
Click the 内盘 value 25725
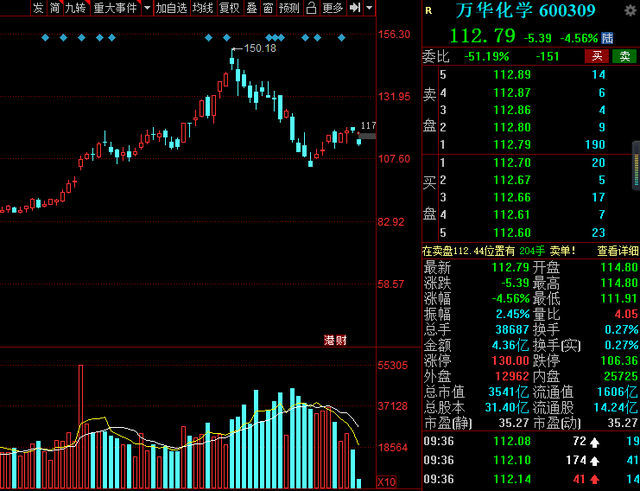(x=620, y=376)
